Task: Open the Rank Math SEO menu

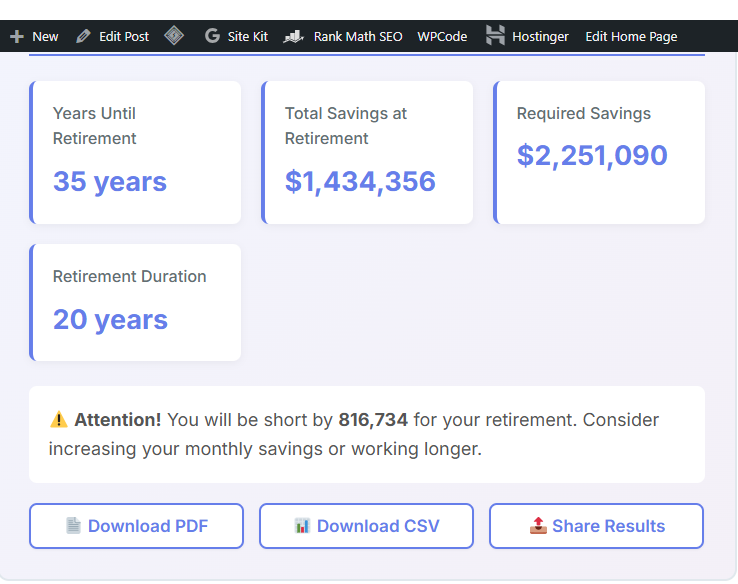Action: [357, 37]
